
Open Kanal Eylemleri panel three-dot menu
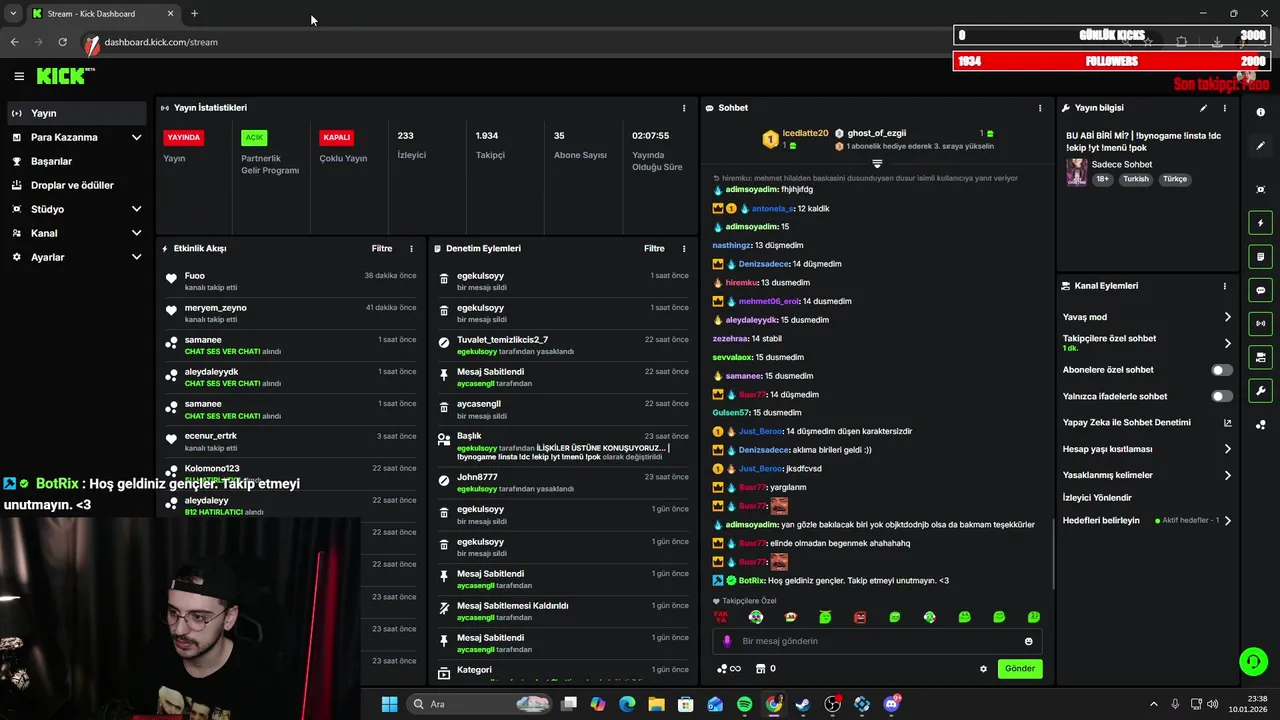point(1224,286)
